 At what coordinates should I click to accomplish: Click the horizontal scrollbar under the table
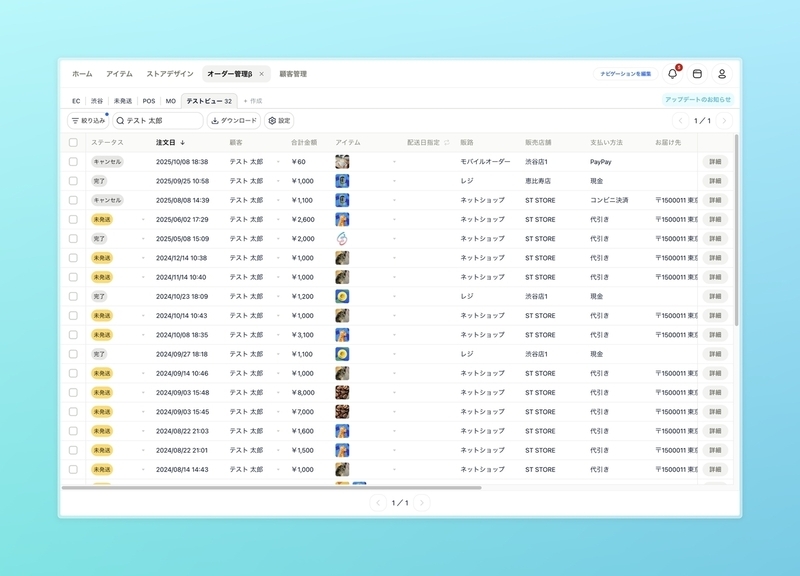point(271,488)
